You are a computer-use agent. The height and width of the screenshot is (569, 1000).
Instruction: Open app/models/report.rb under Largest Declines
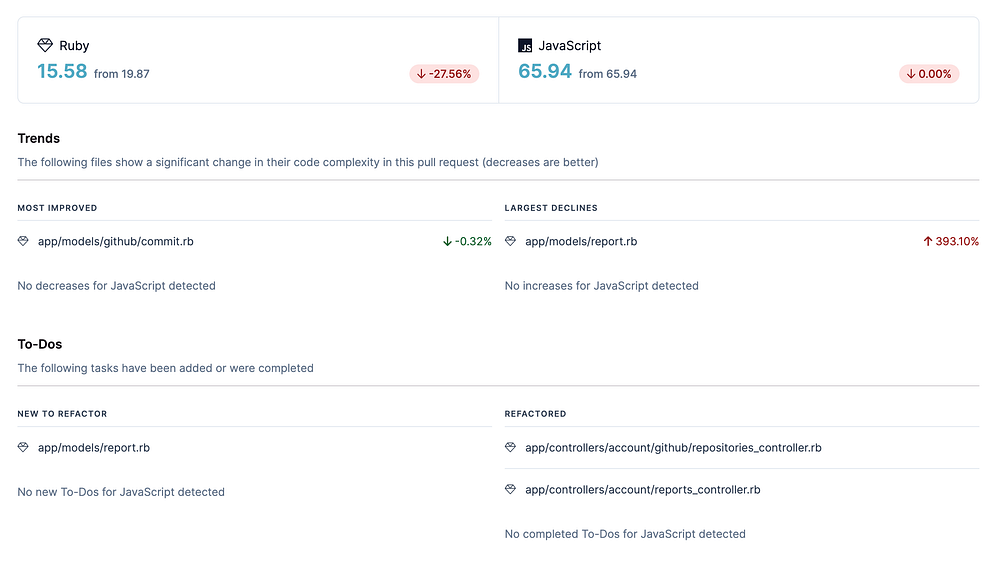[x=581, y=242]
